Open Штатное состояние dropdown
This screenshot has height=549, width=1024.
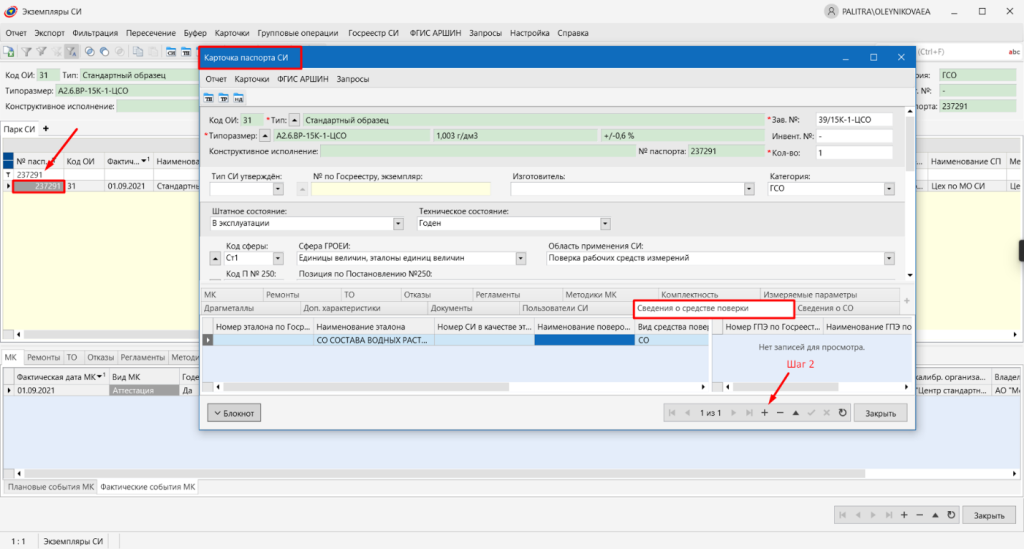(398, 223)
